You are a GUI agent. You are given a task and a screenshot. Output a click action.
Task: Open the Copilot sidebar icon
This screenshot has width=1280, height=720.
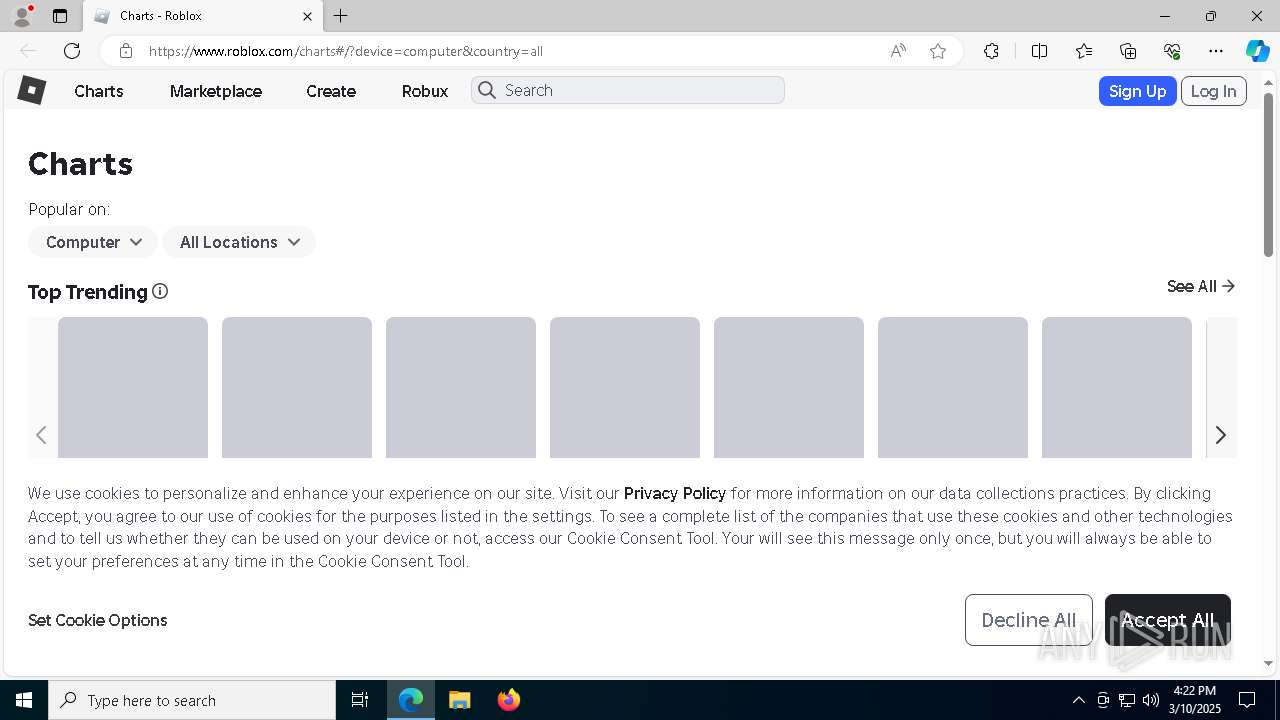(1257, 51)
